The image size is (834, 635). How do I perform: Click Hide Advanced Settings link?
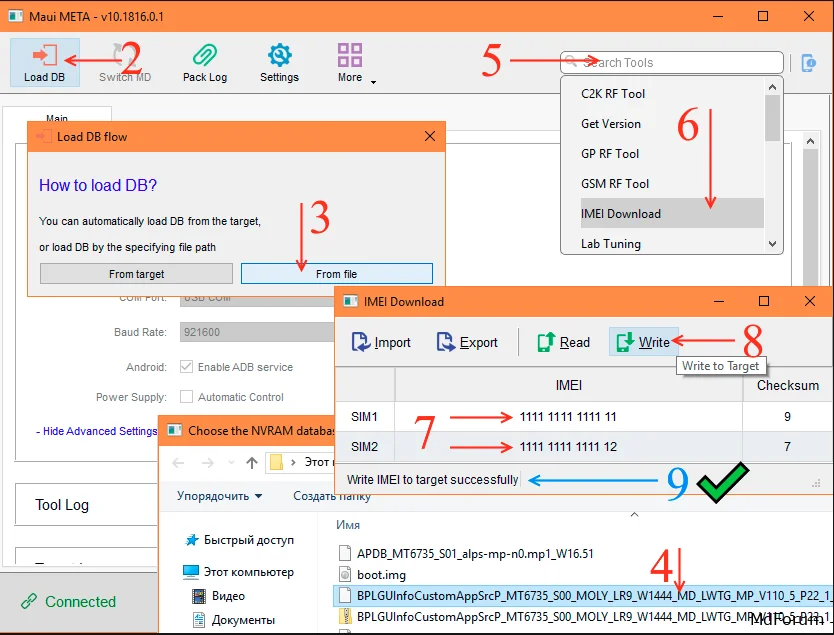[97, 431]
